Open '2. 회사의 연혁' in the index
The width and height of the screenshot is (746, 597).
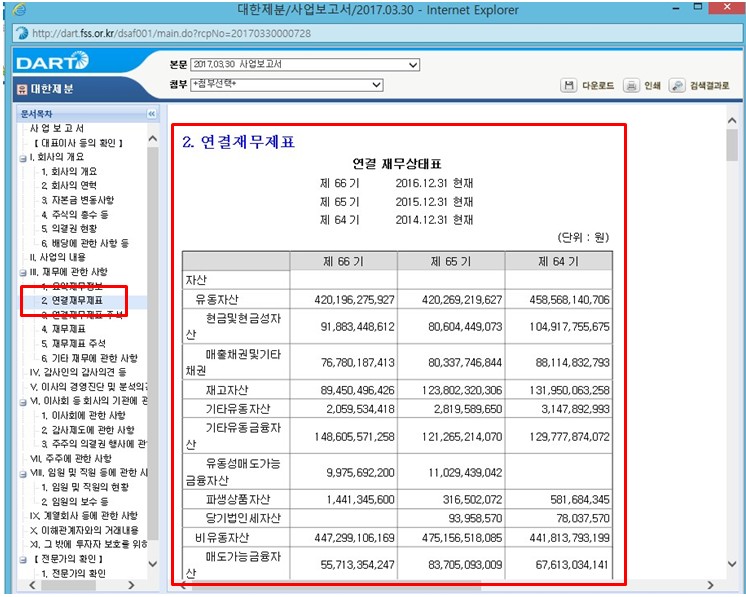69,186
